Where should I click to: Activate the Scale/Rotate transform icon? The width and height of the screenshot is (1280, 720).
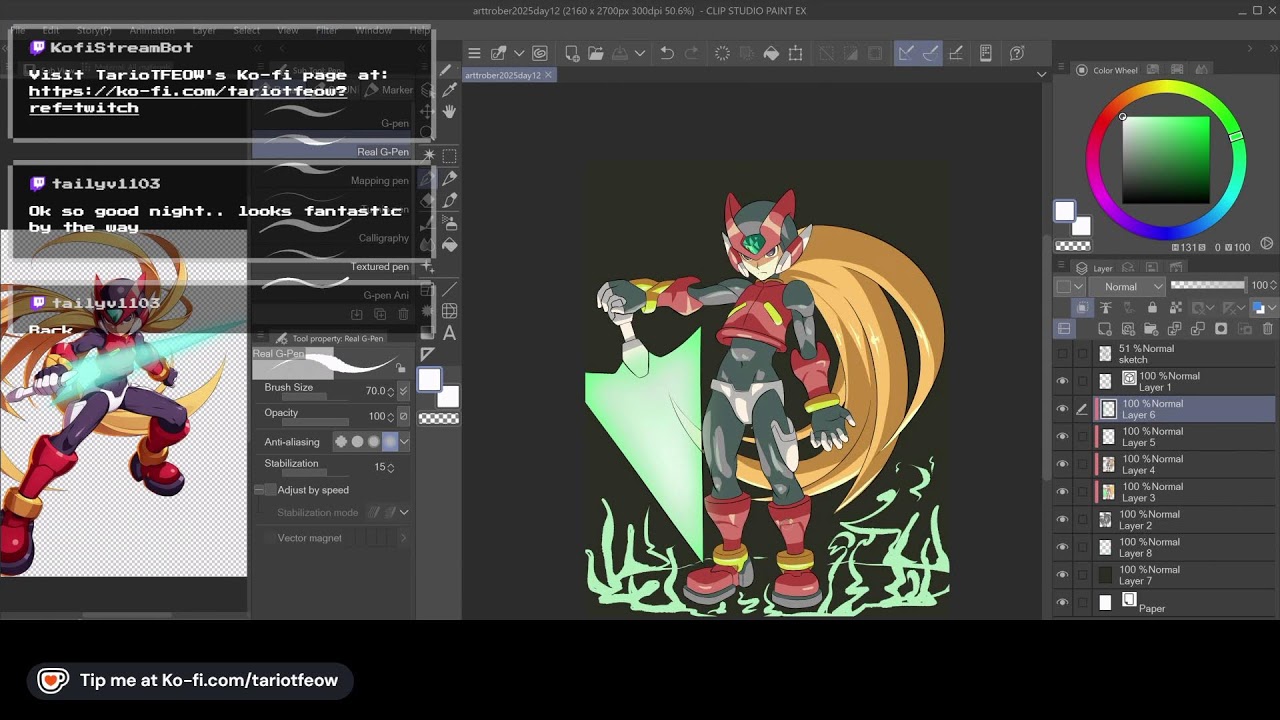click(796, 53)
